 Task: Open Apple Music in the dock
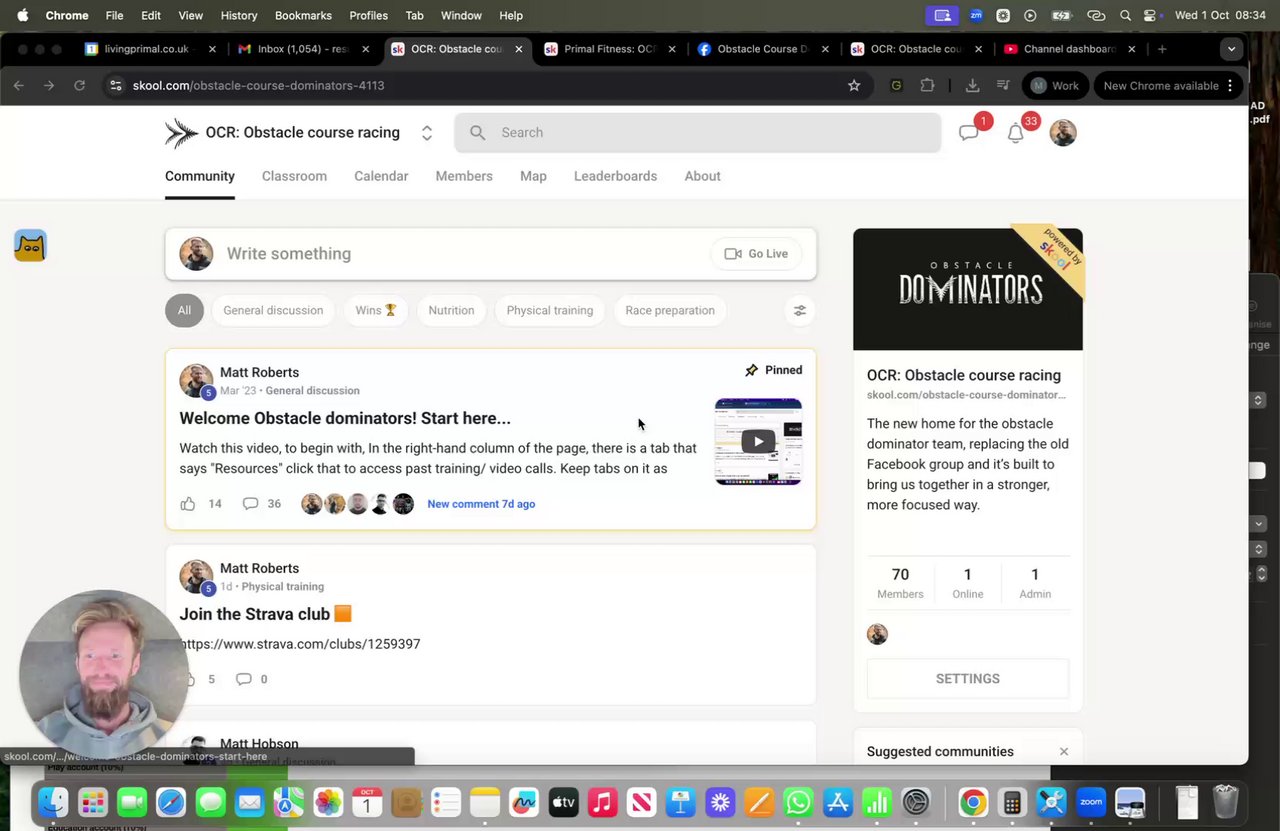tap(602, 802)
